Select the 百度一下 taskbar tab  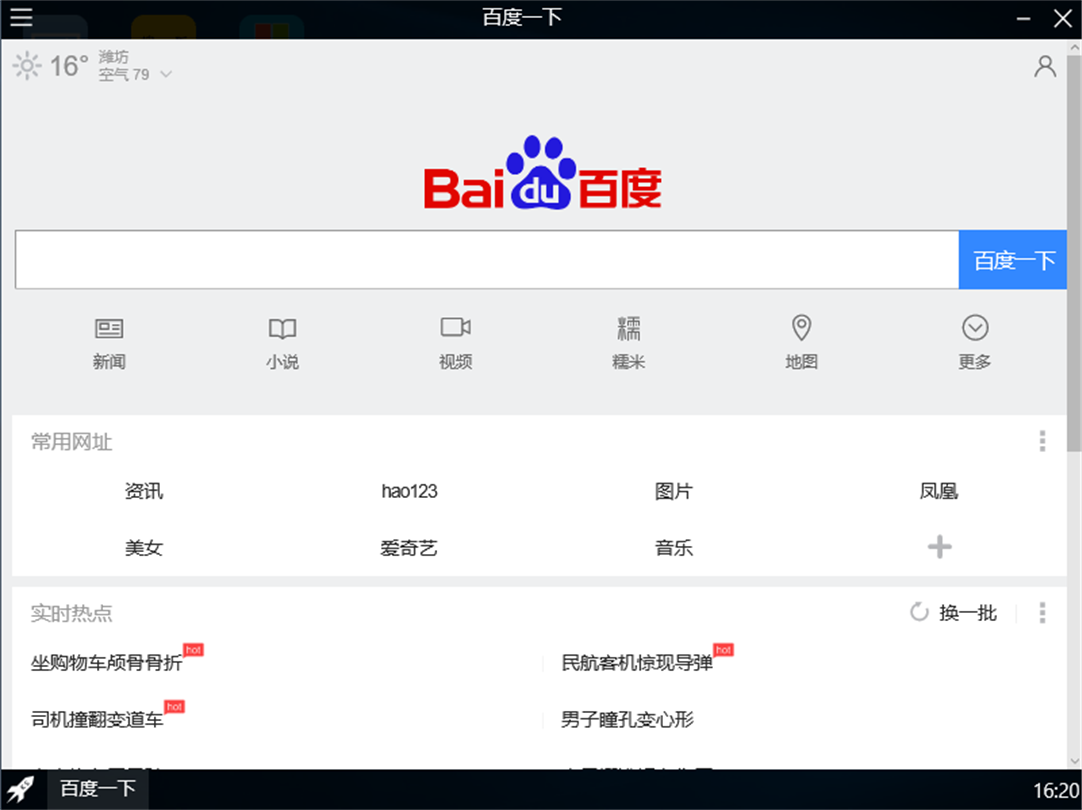pyautogui.click(x=97, y=789)
